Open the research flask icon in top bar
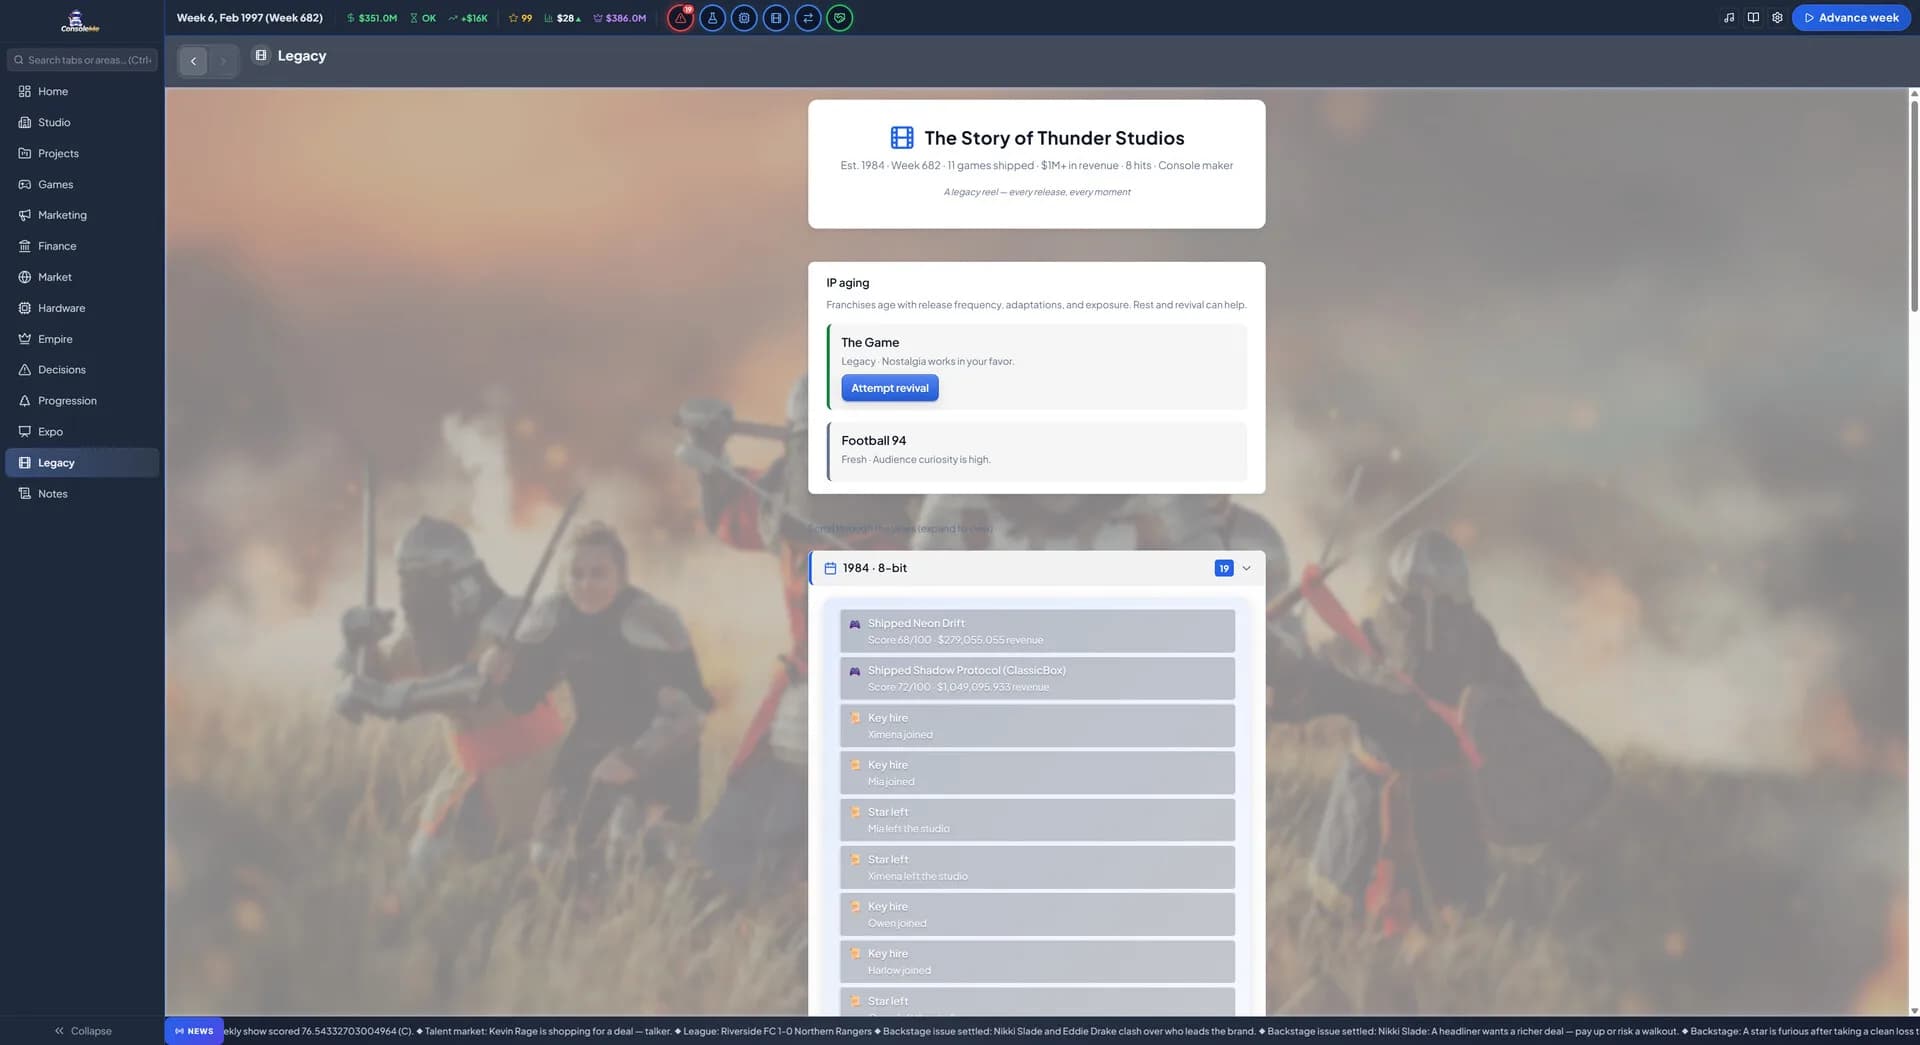Screen dimensions: 1920x1045 (712, 18)
